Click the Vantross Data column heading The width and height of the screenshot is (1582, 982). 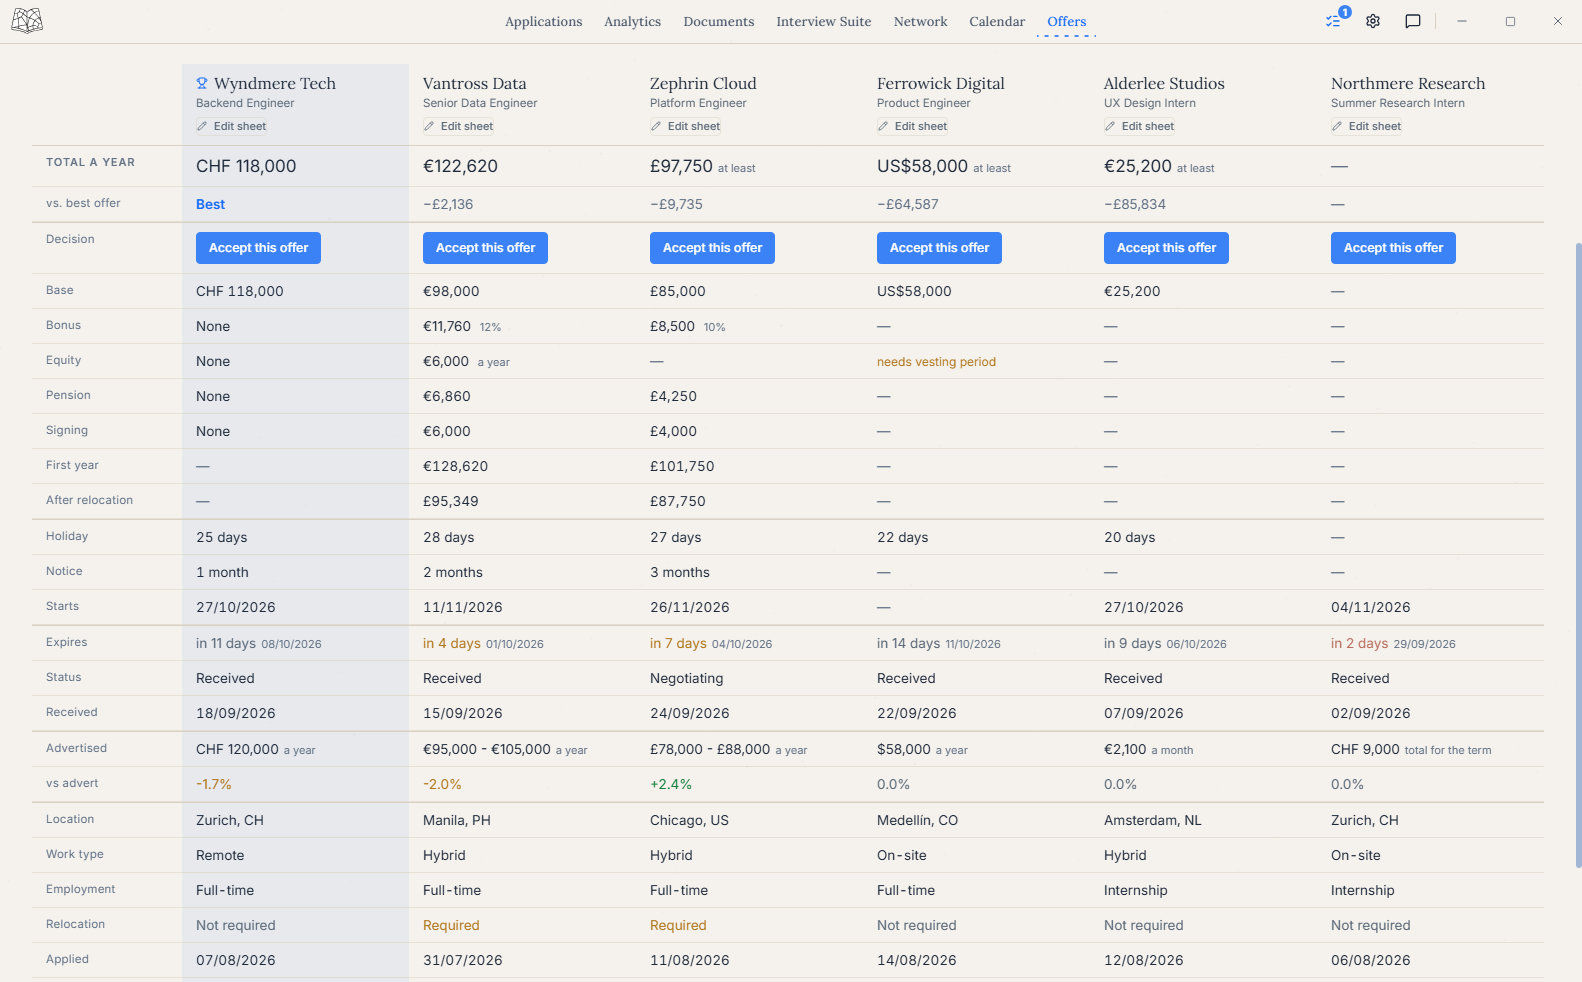pos(474,84)
